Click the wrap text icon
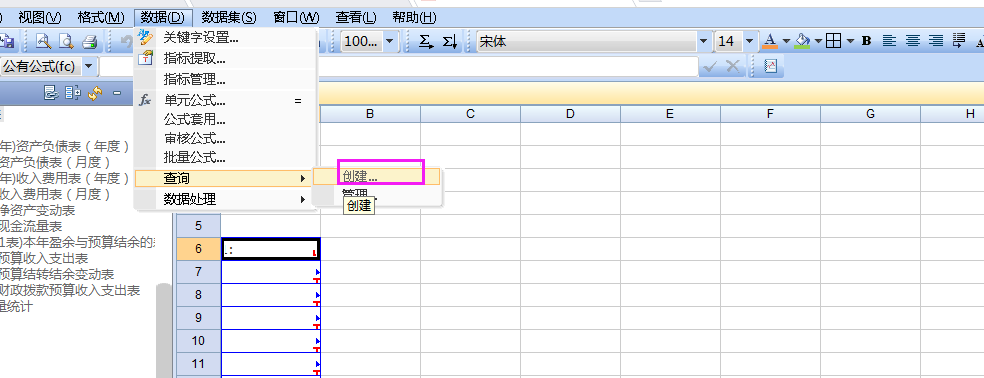Image resolution: width=984 pixels, height=378 pixels. (959, 41)
